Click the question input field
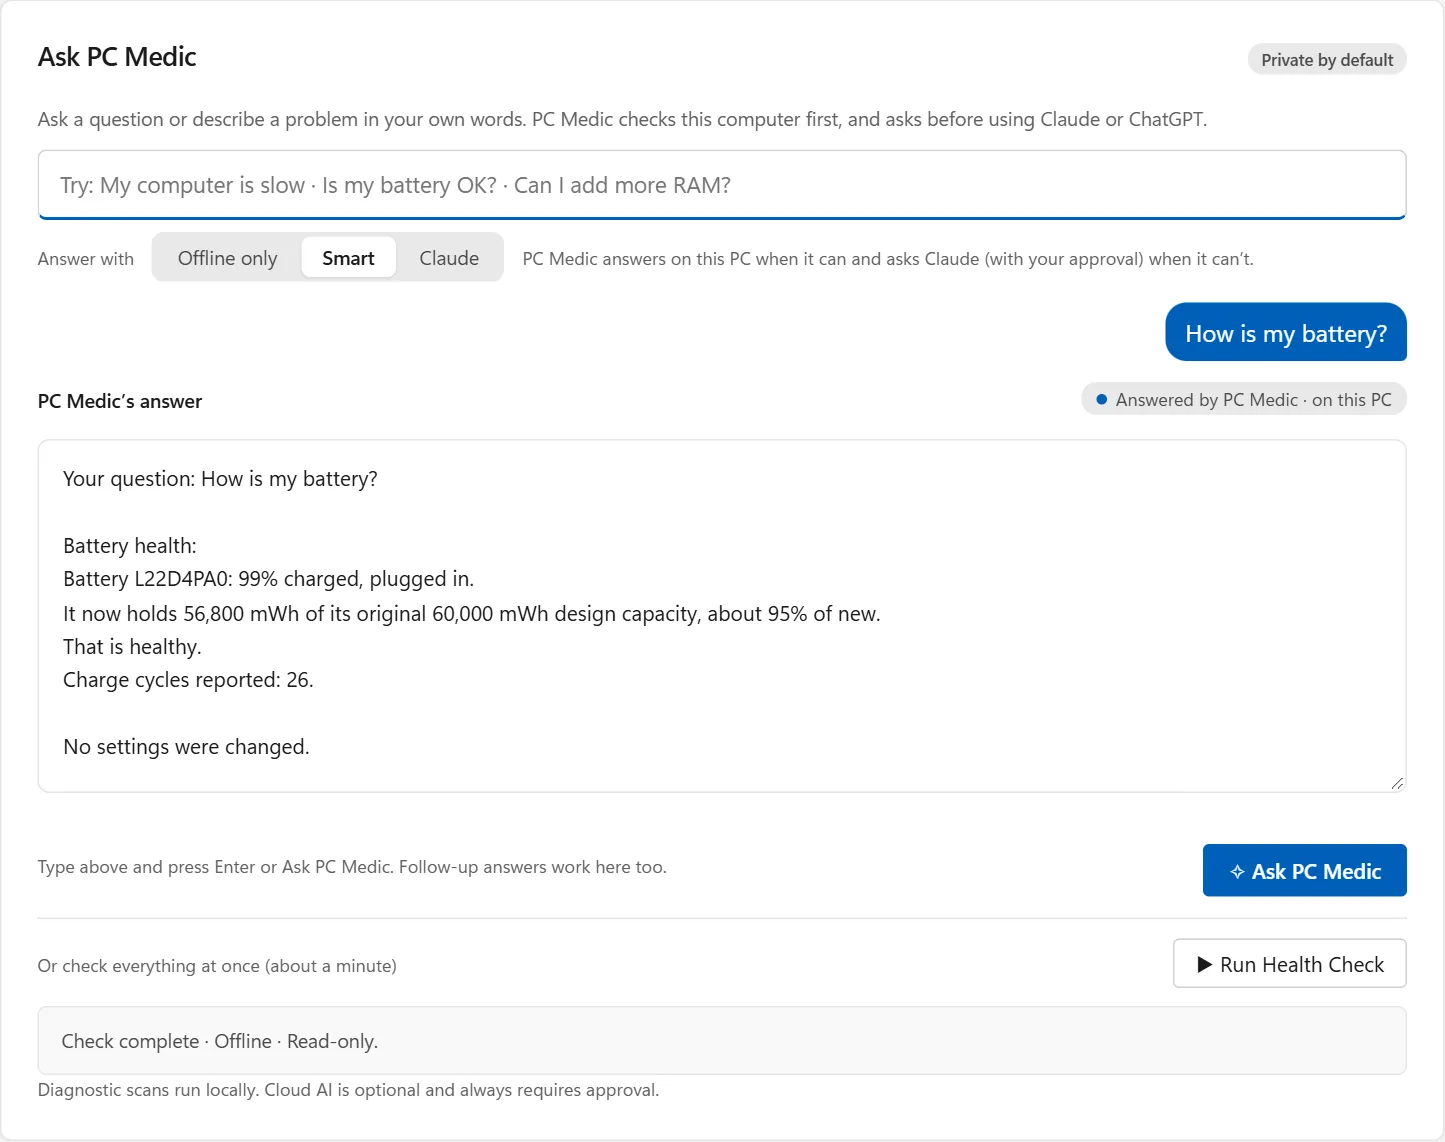 tap(722, 185)
